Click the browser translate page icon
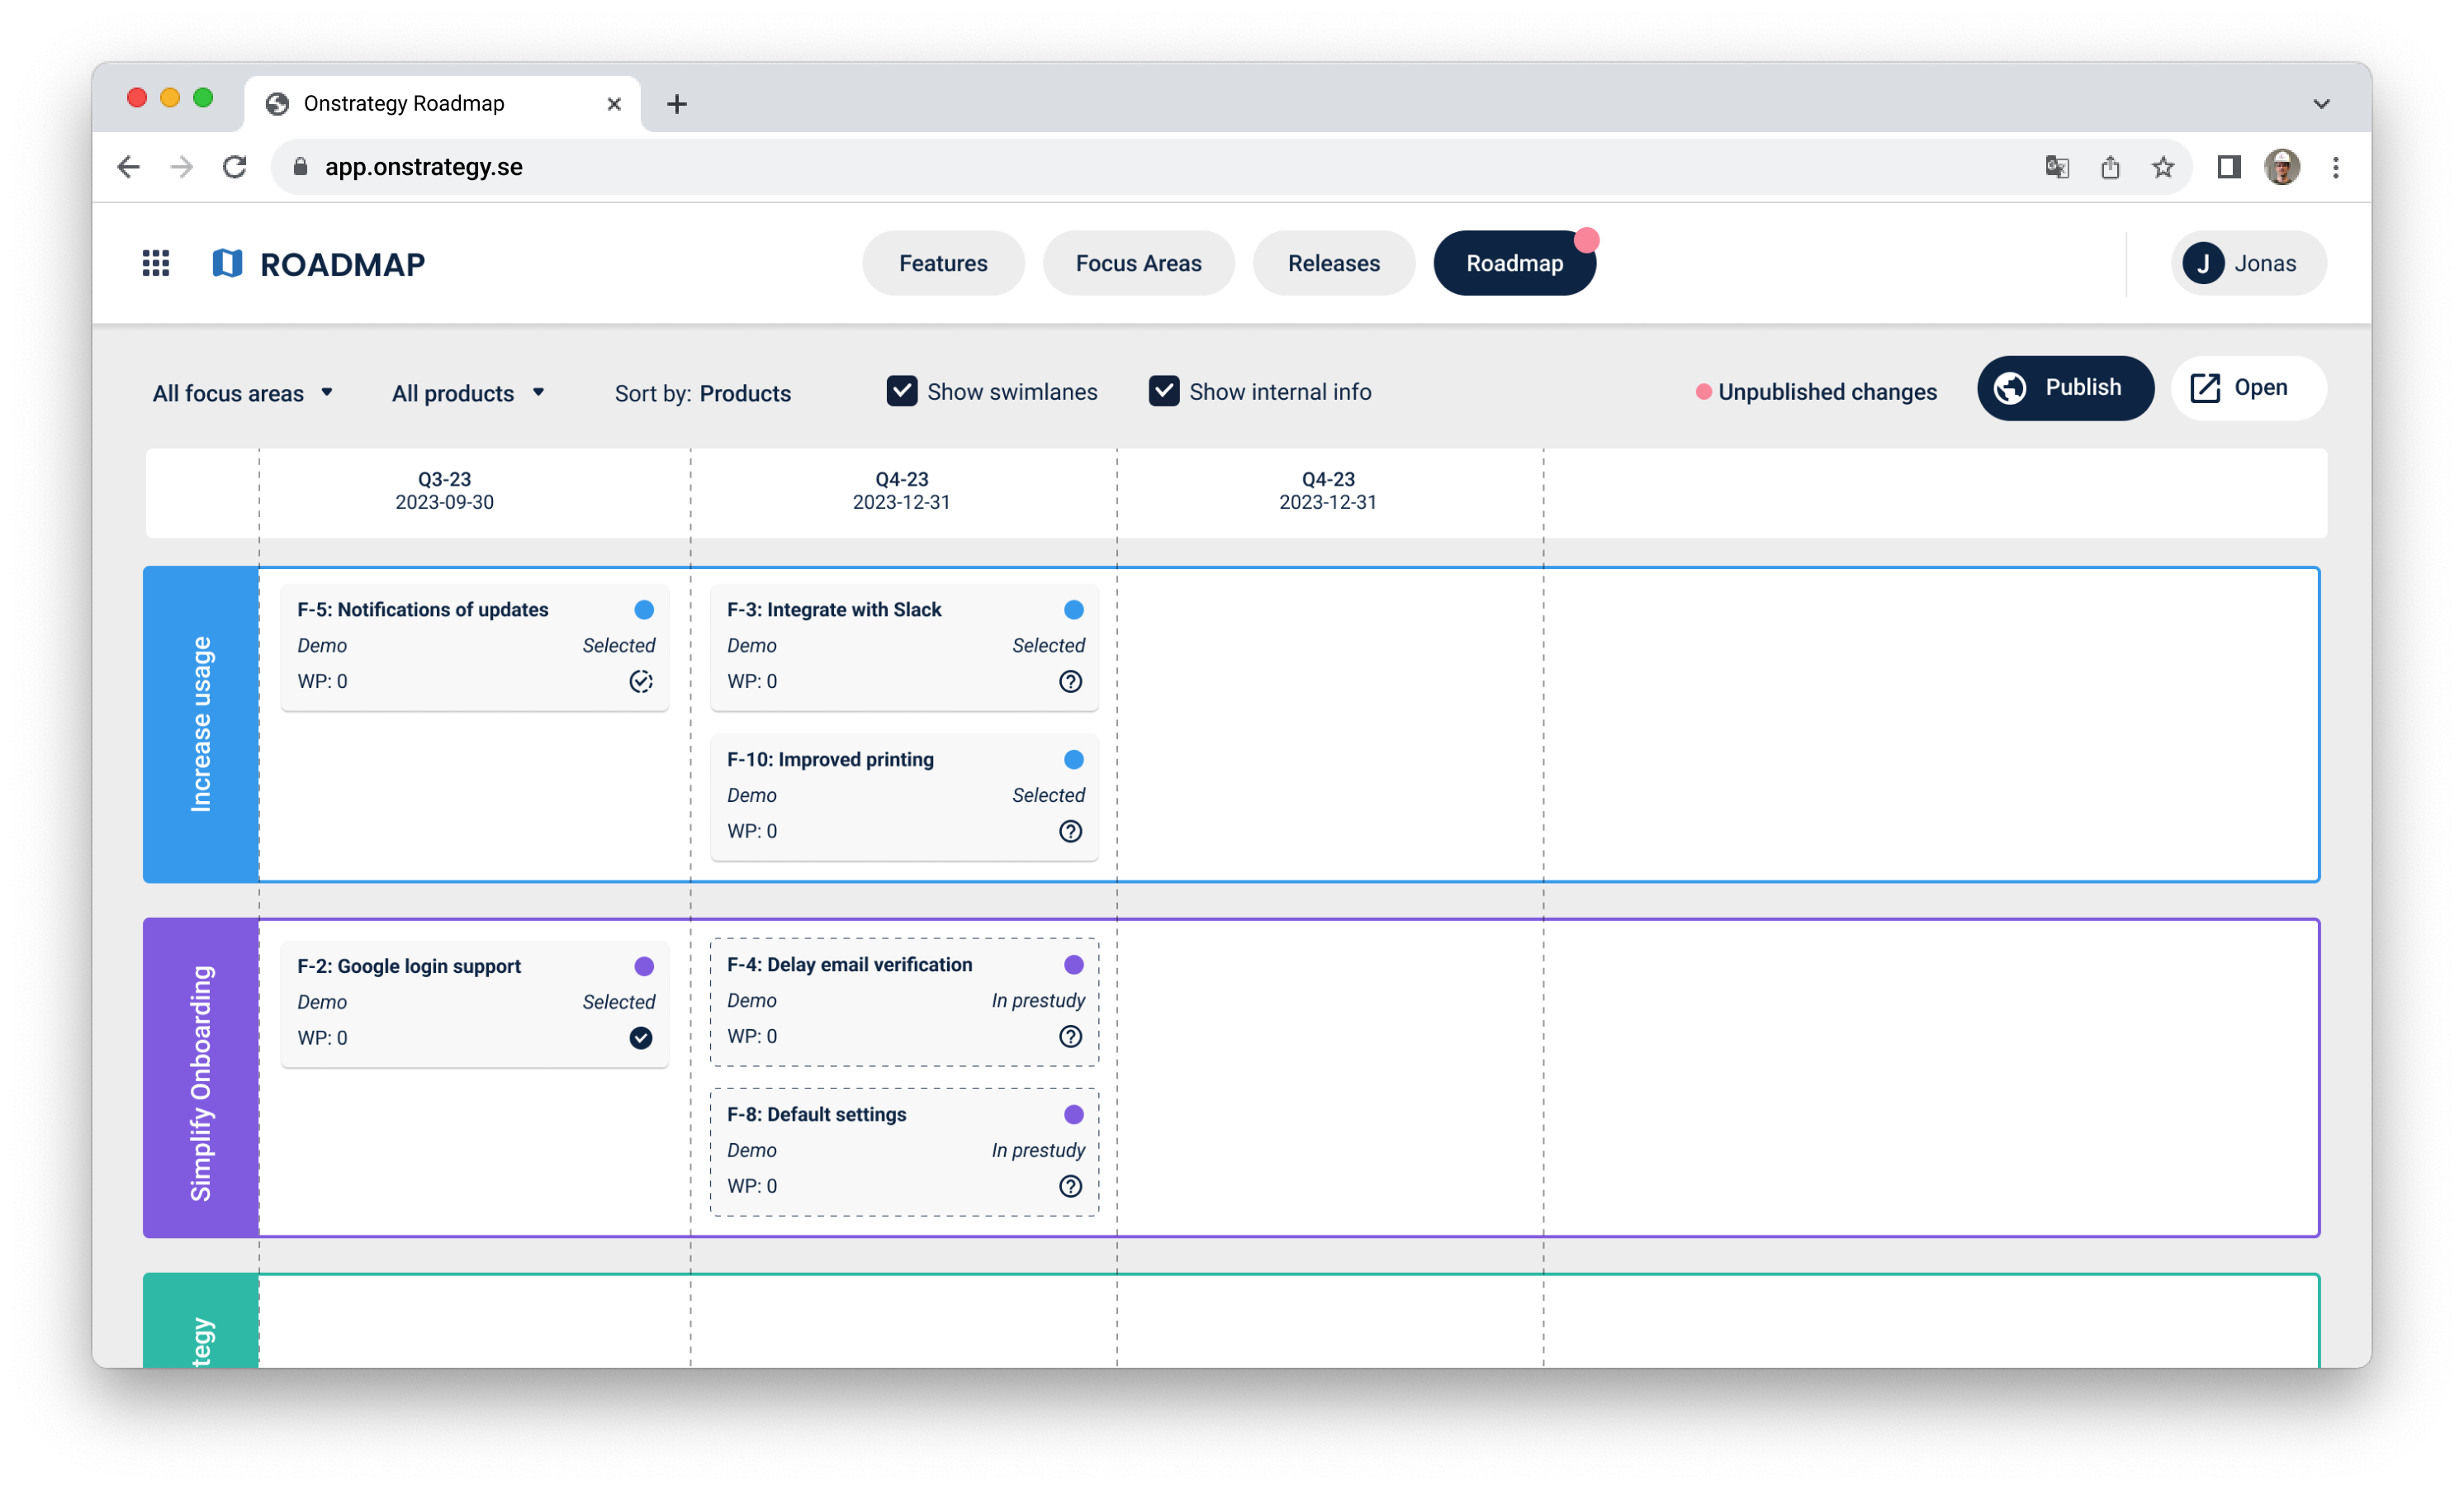 [x=2056, y=167]
